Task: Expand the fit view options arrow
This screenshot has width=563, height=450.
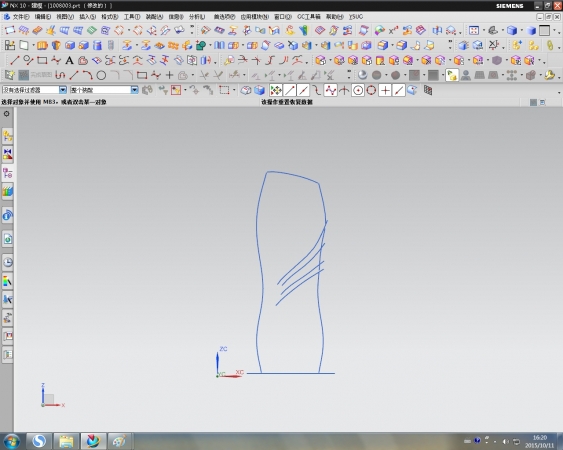Action: point(484,31)
